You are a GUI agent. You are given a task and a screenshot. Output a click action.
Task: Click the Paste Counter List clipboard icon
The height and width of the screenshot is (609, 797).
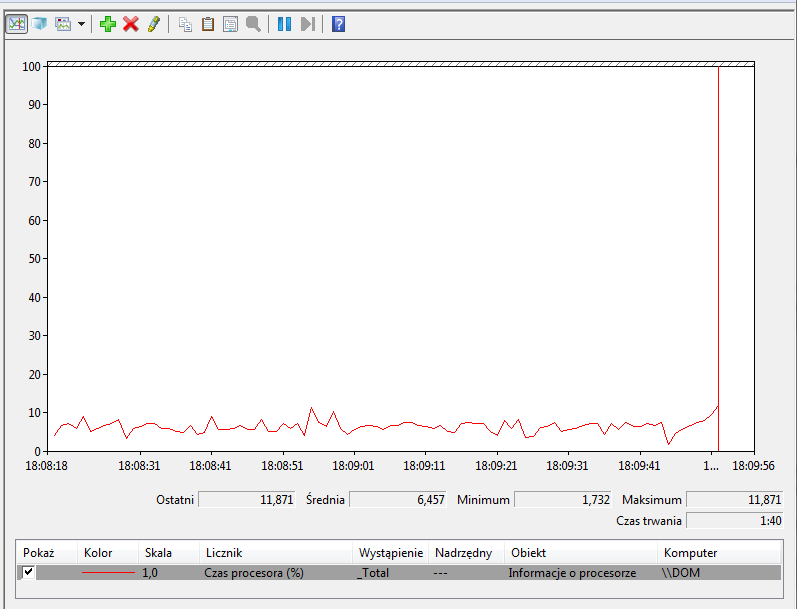[x=208, y=23]
